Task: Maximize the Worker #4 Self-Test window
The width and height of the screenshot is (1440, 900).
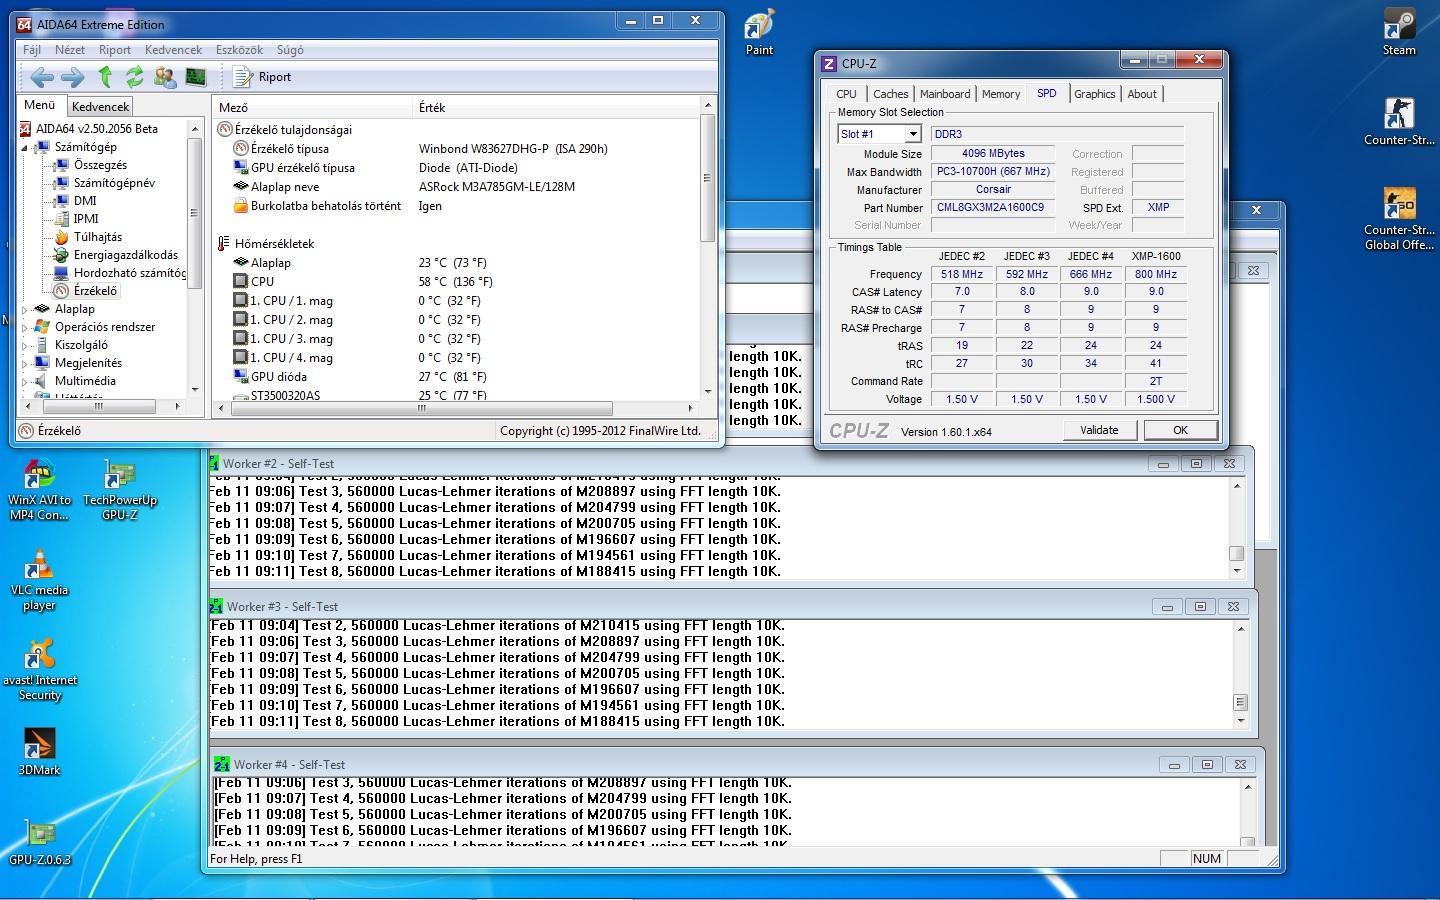Action: (x=1207, y=765)
